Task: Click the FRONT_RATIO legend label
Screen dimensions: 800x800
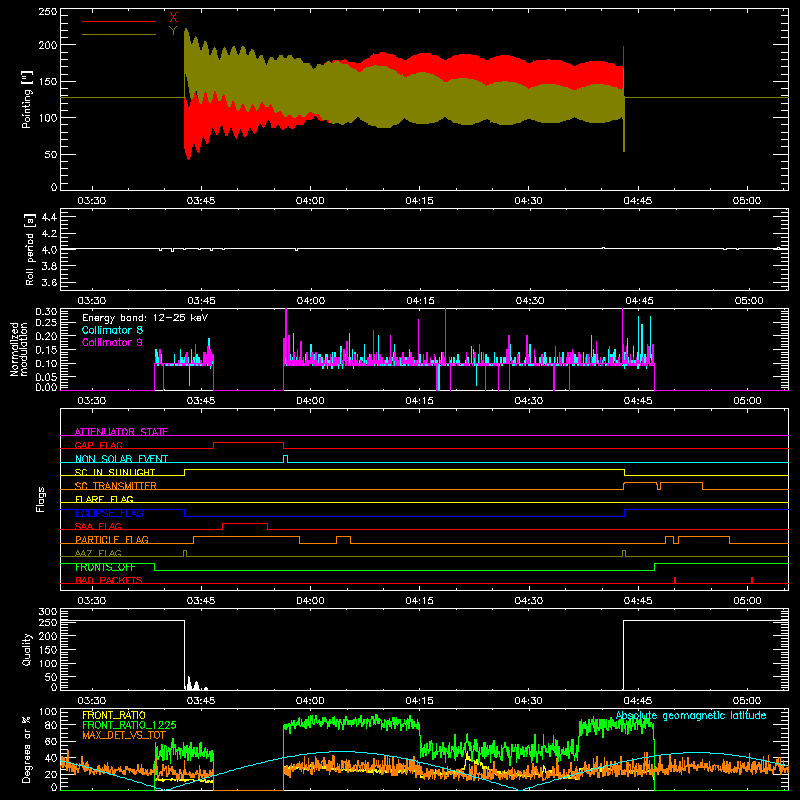Action: click(114, 715)
